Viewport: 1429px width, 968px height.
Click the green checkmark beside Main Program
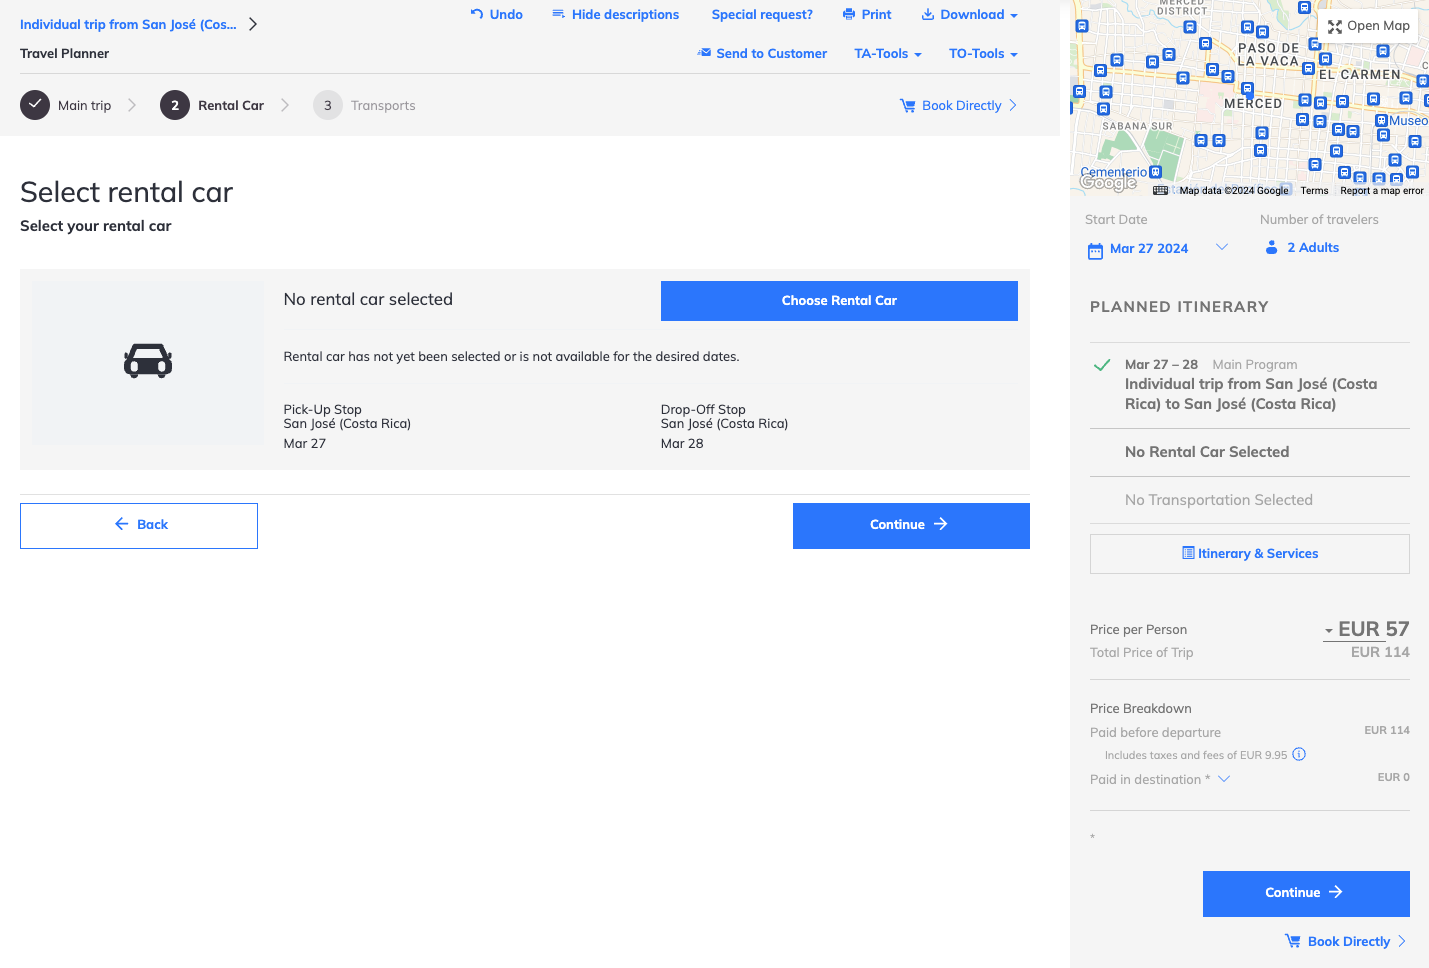coord(1102,365)
